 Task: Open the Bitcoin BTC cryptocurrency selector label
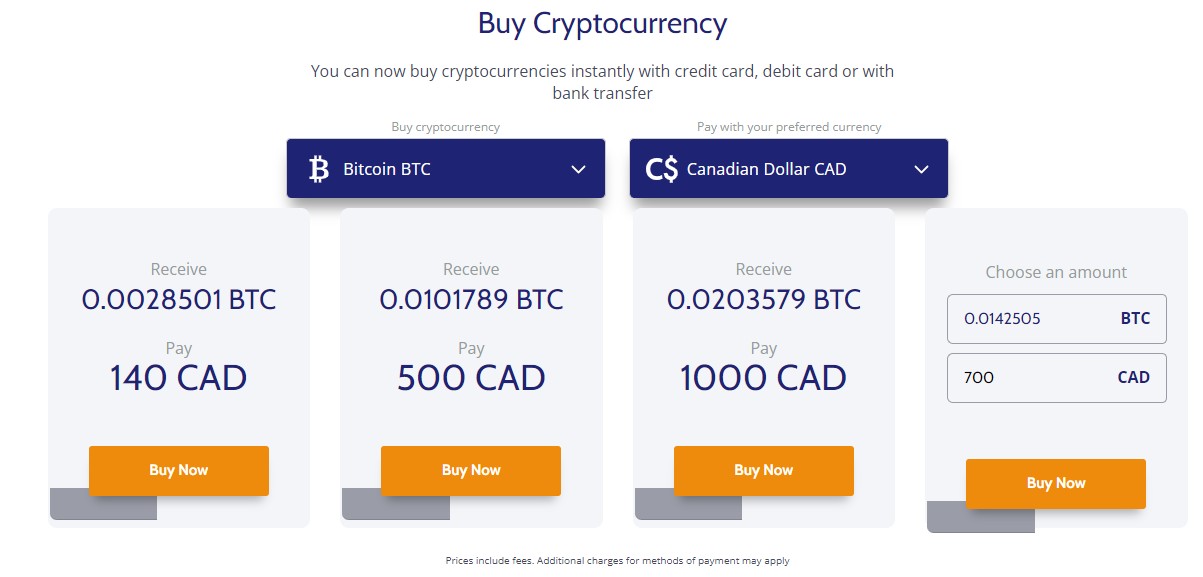coord(387,169)
